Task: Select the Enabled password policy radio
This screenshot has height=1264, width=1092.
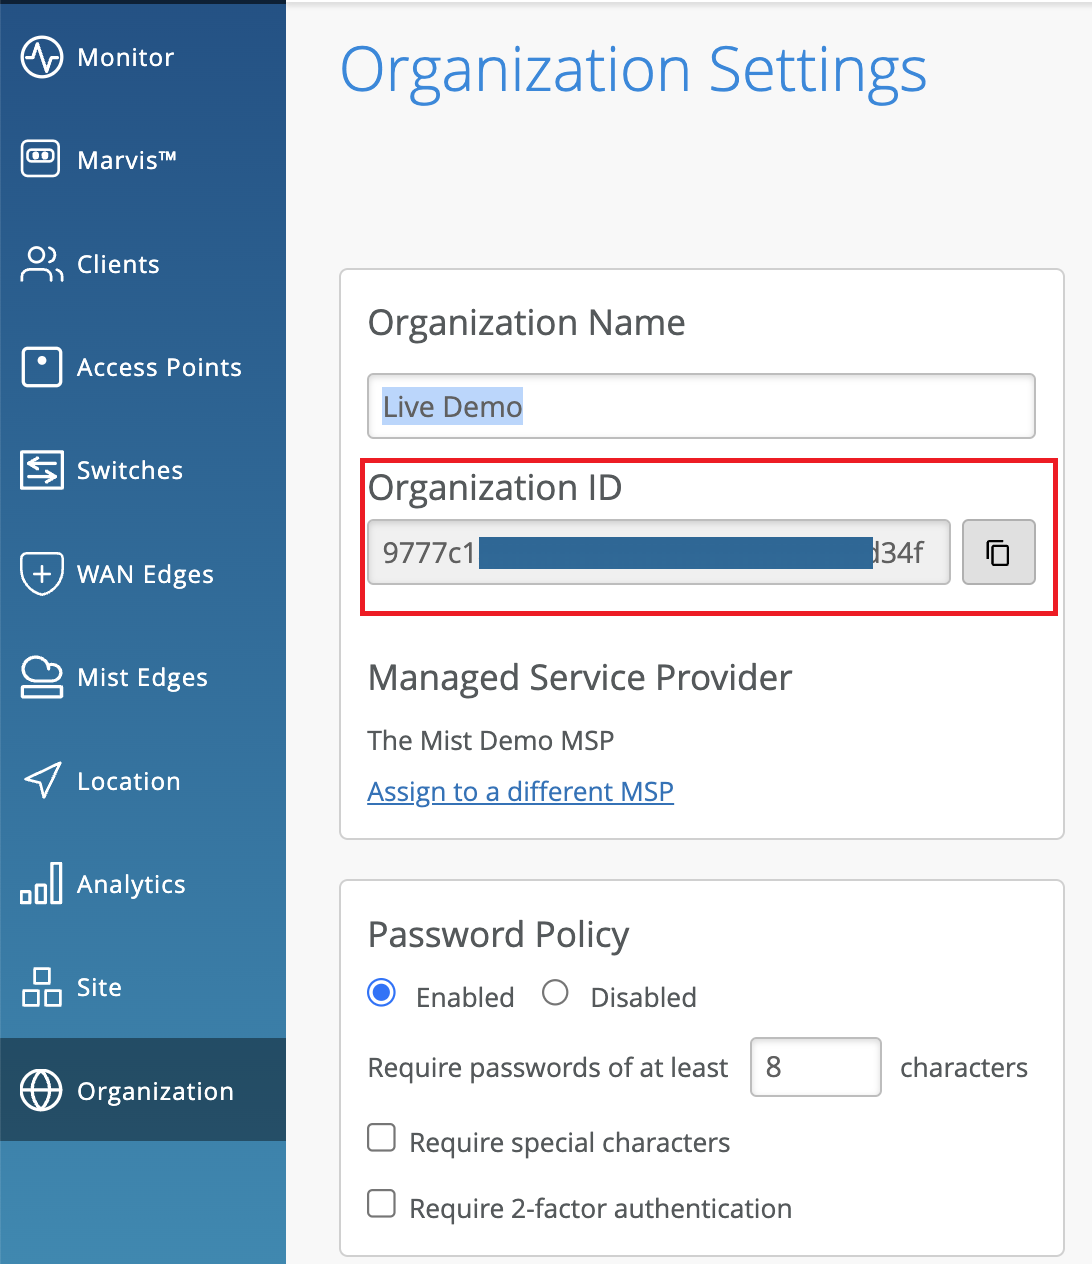Action: click(382, 993)
